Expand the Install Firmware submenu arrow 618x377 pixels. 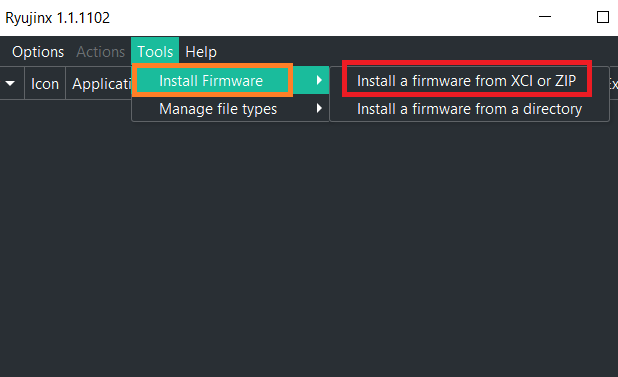click(x=319, y=80)
